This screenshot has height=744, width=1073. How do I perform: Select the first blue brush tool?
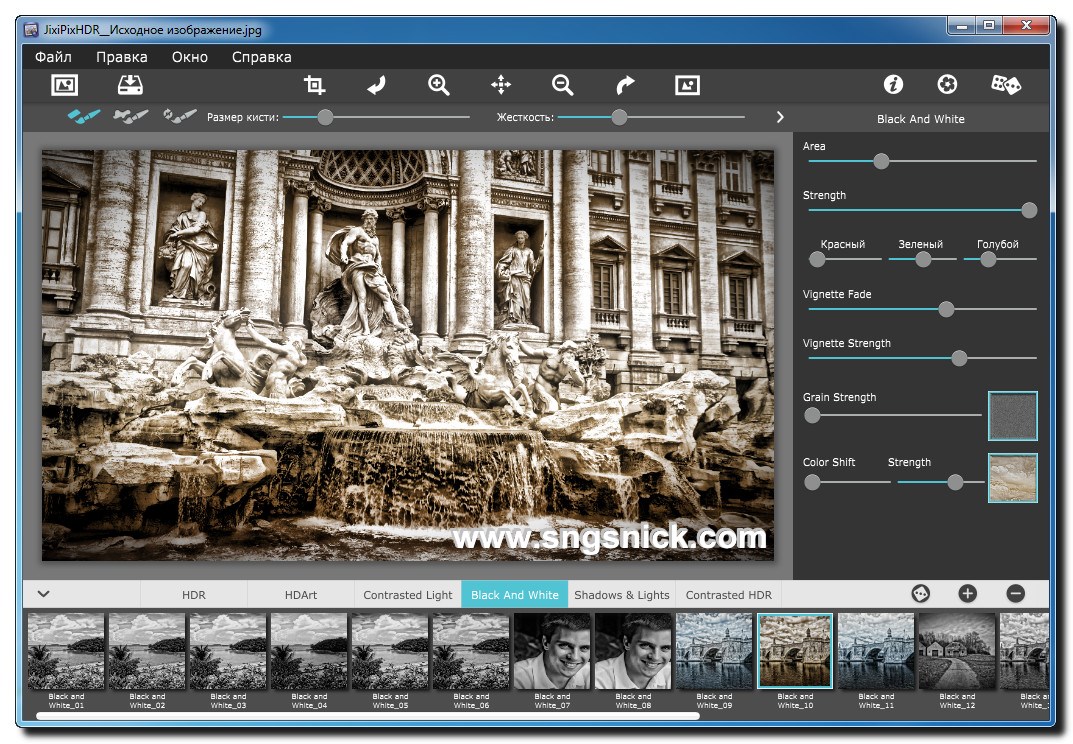coord(83,116)
